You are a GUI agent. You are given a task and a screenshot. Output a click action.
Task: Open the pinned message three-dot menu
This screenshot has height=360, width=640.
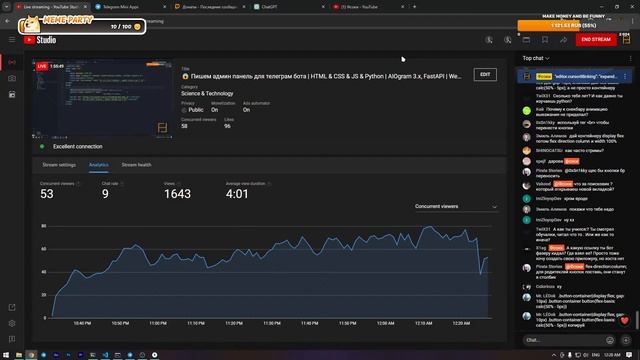click(625, 76)
